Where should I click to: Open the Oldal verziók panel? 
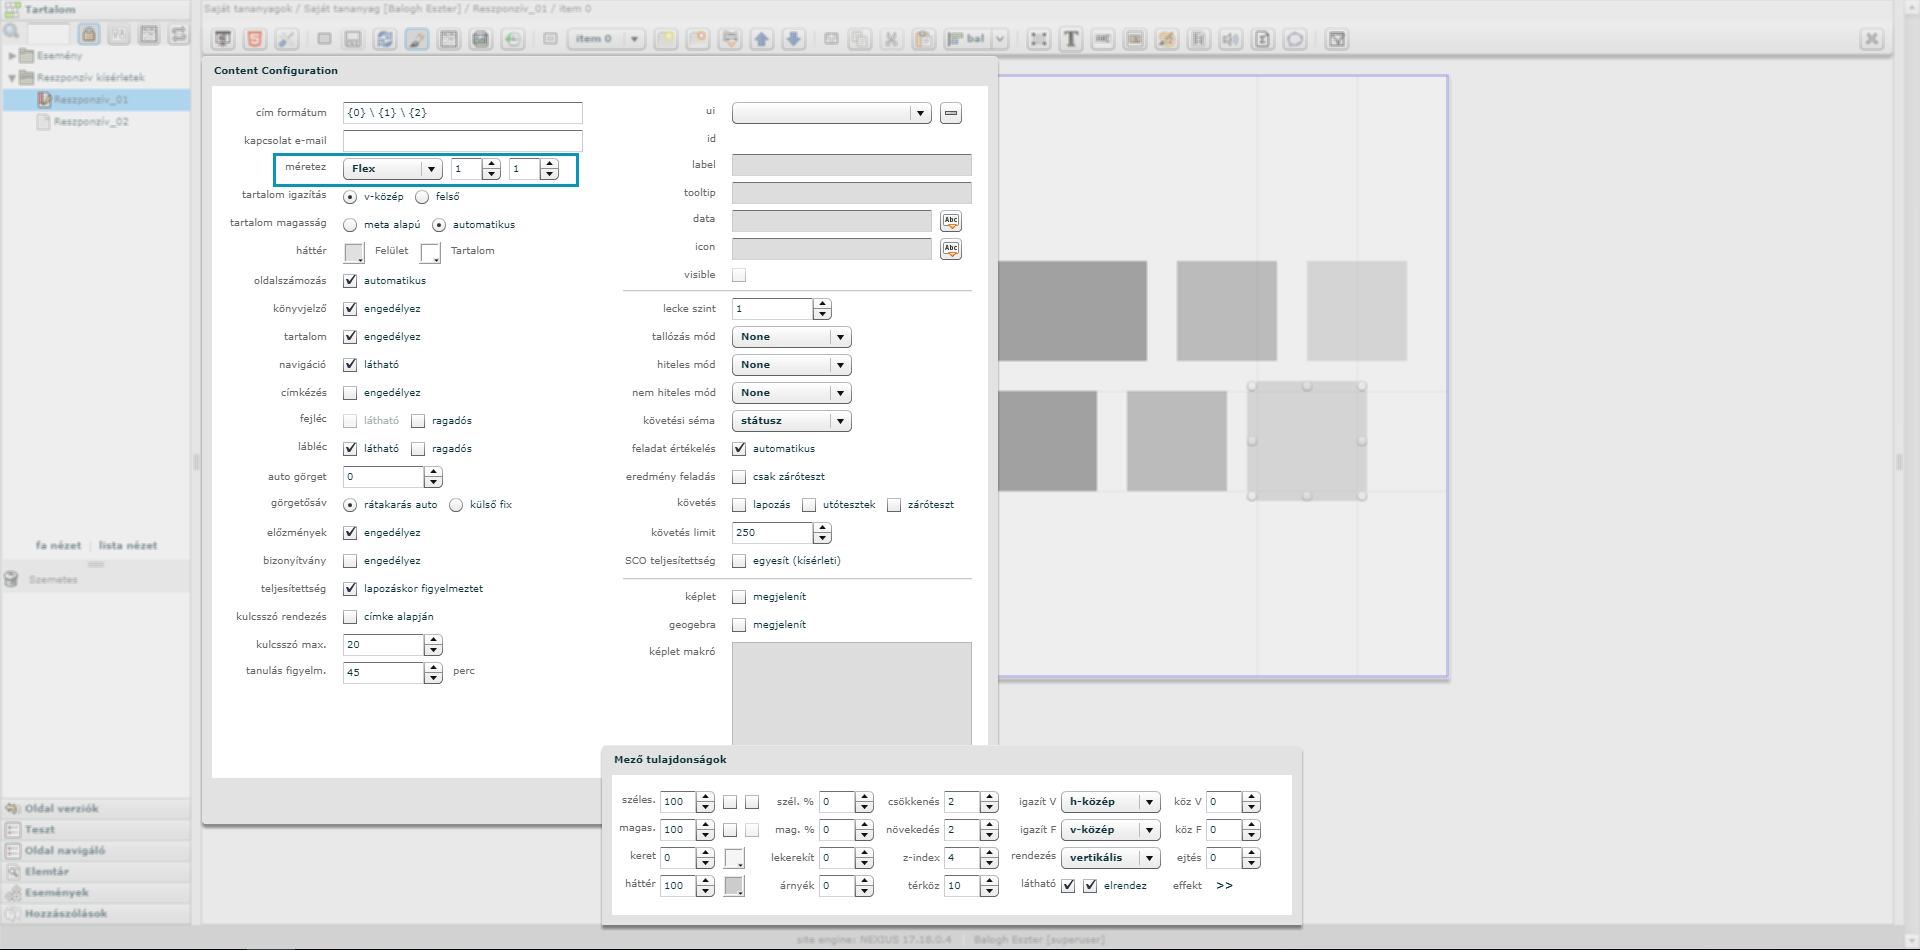[60, 808]
